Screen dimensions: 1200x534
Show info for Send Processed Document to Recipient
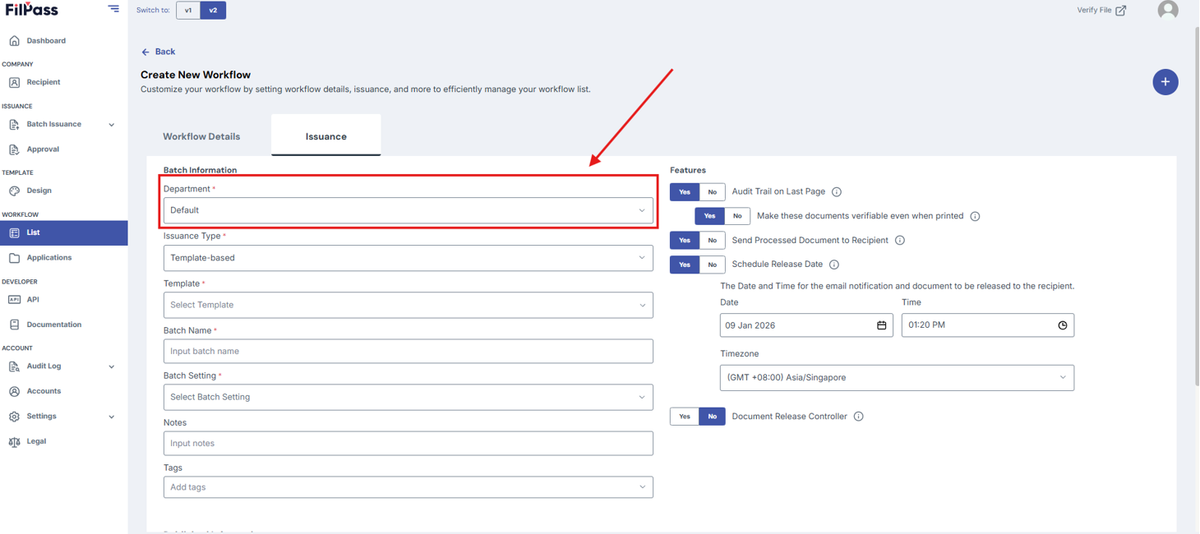pos(900,240)
